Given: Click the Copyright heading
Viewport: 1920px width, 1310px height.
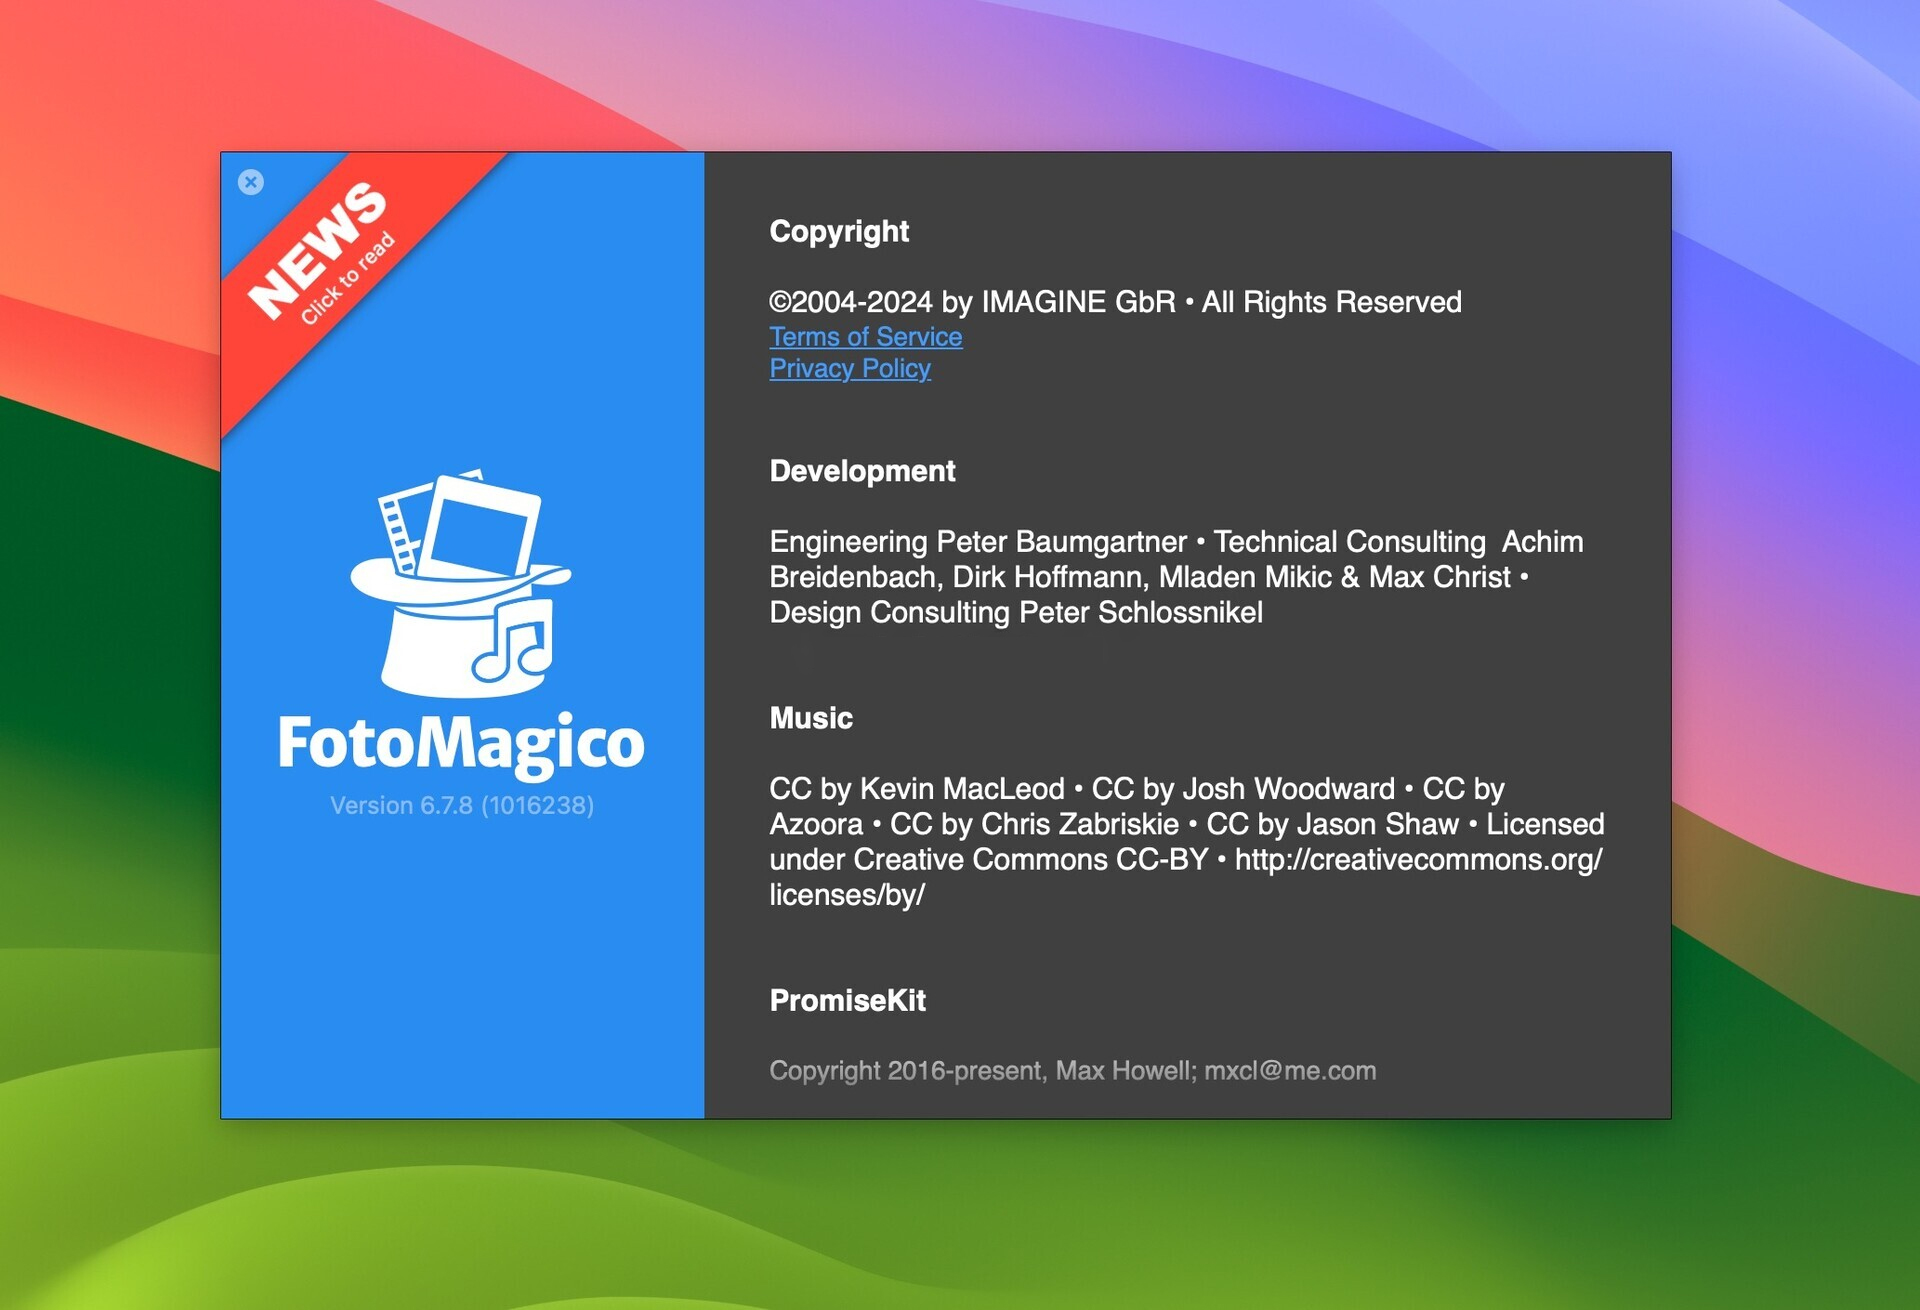Looking at the screenshot, I should click(x=839, y=232).
